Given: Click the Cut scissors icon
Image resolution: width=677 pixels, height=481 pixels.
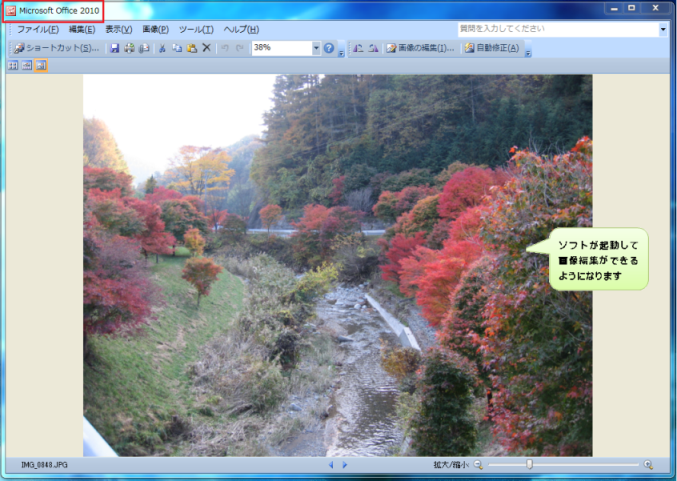Looking at the screenshot, I should (162, 48).
